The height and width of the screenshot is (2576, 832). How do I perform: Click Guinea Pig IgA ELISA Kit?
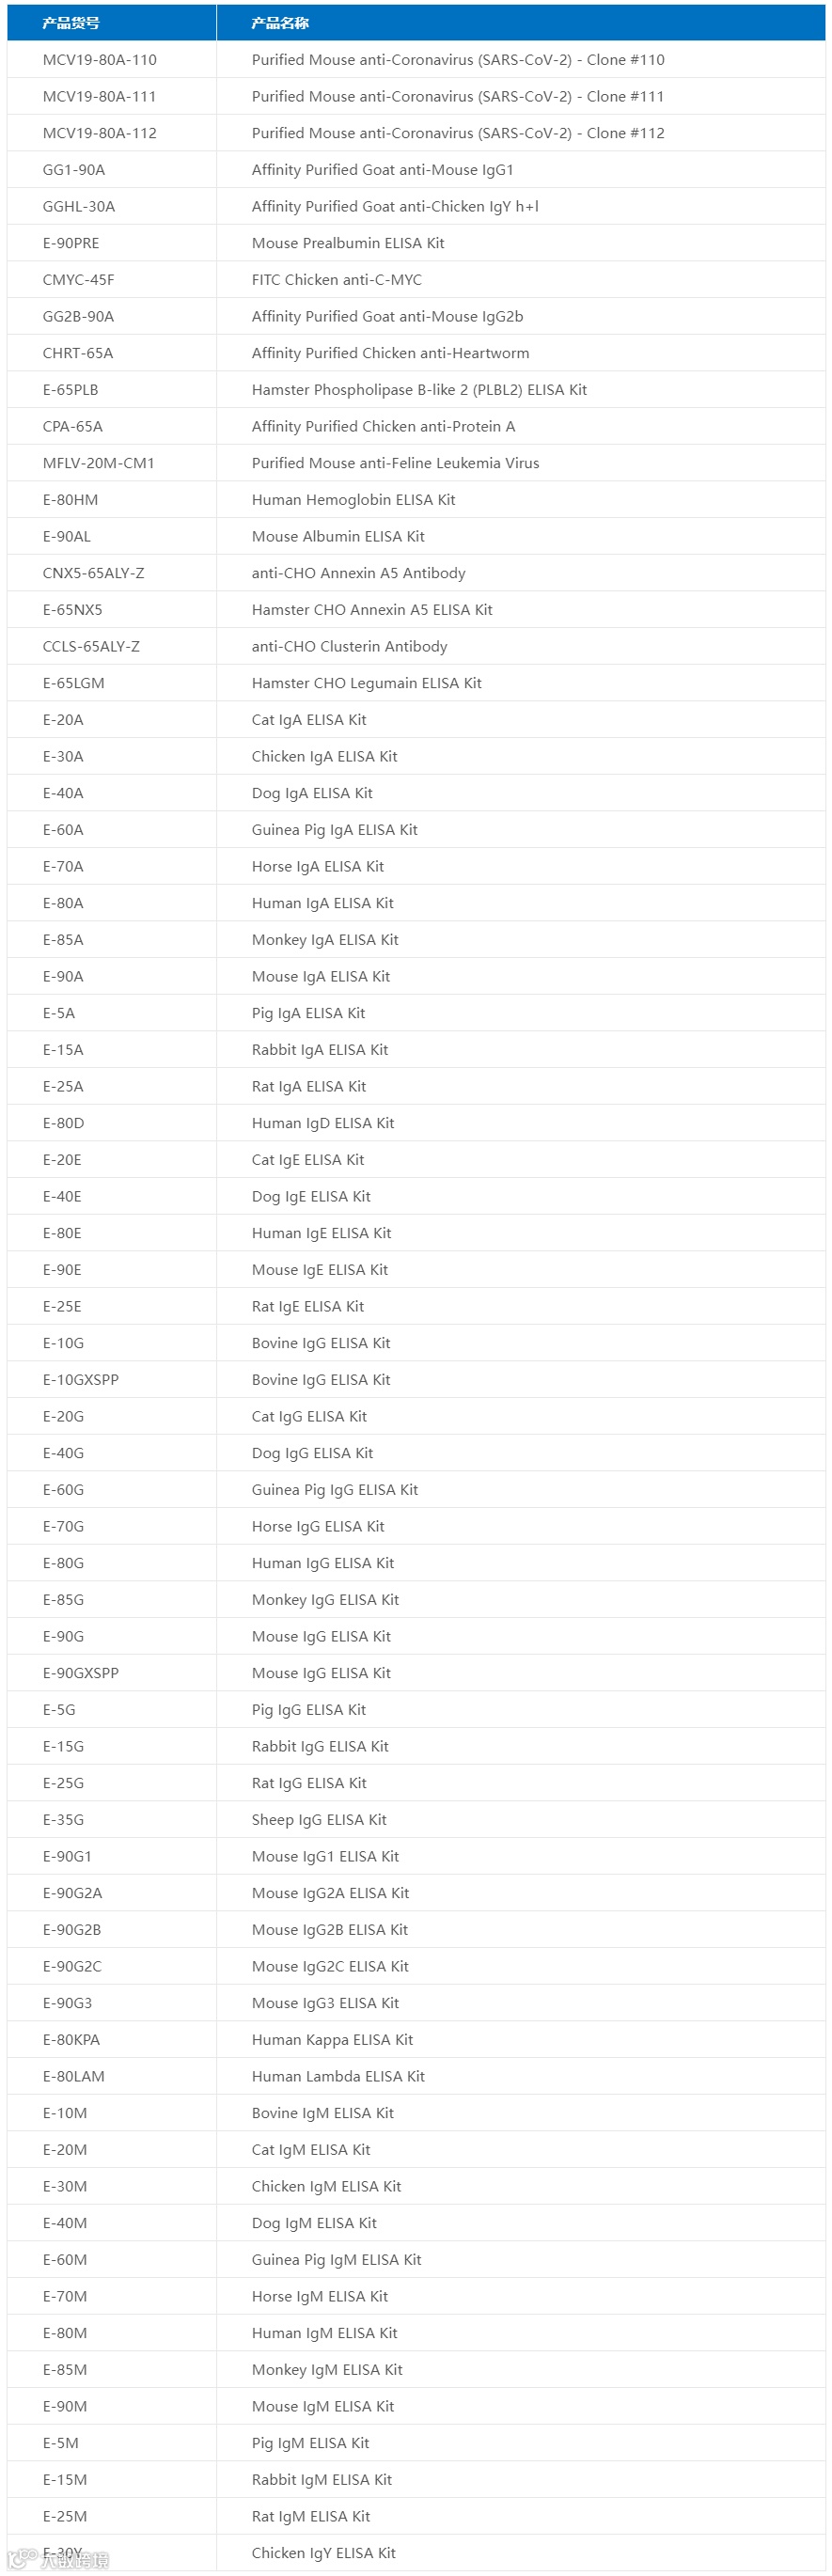pyautogui.click(x=335, y=830)
